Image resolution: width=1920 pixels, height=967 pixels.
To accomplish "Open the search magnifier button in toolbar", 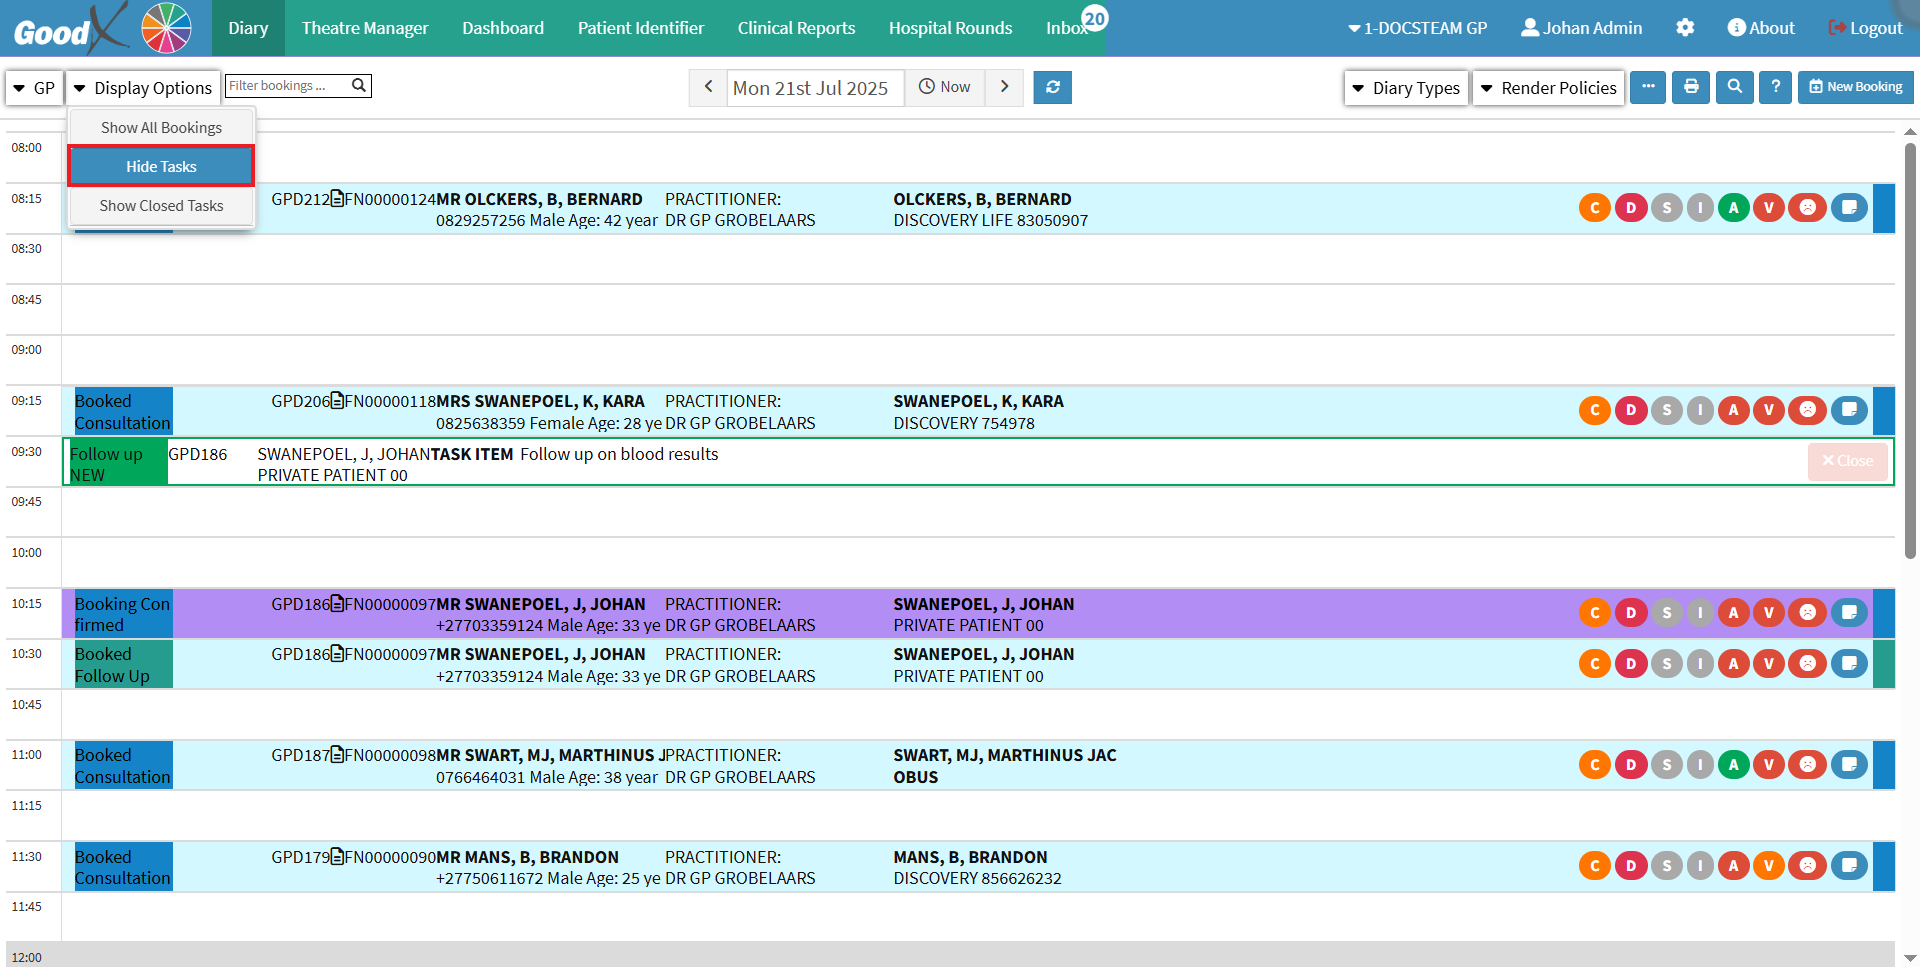I will tap(1735, 88).
